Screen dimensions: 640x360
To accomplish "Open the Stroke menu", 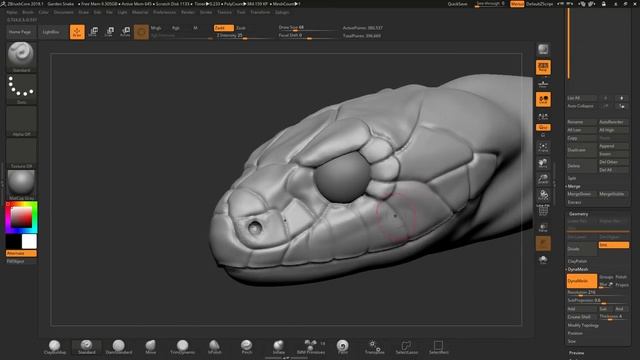I will (x=206, y=12).
